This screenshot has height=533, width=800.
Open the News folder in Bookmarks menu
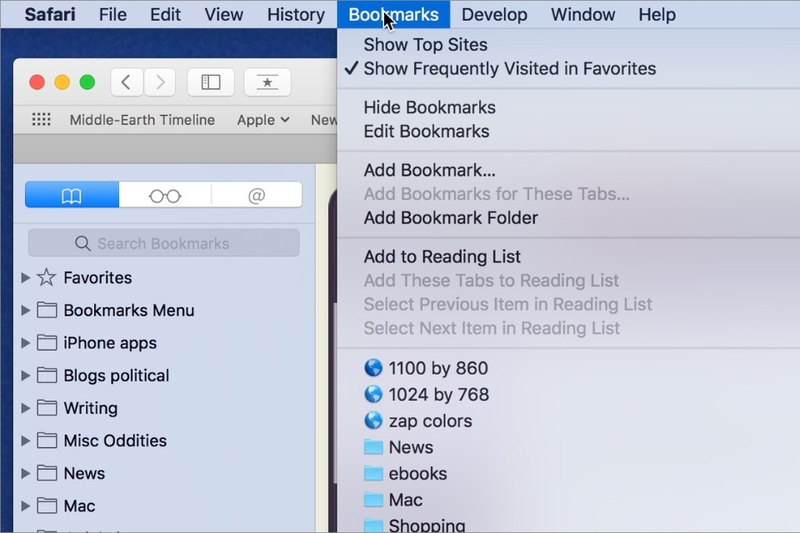click(411, 447)
